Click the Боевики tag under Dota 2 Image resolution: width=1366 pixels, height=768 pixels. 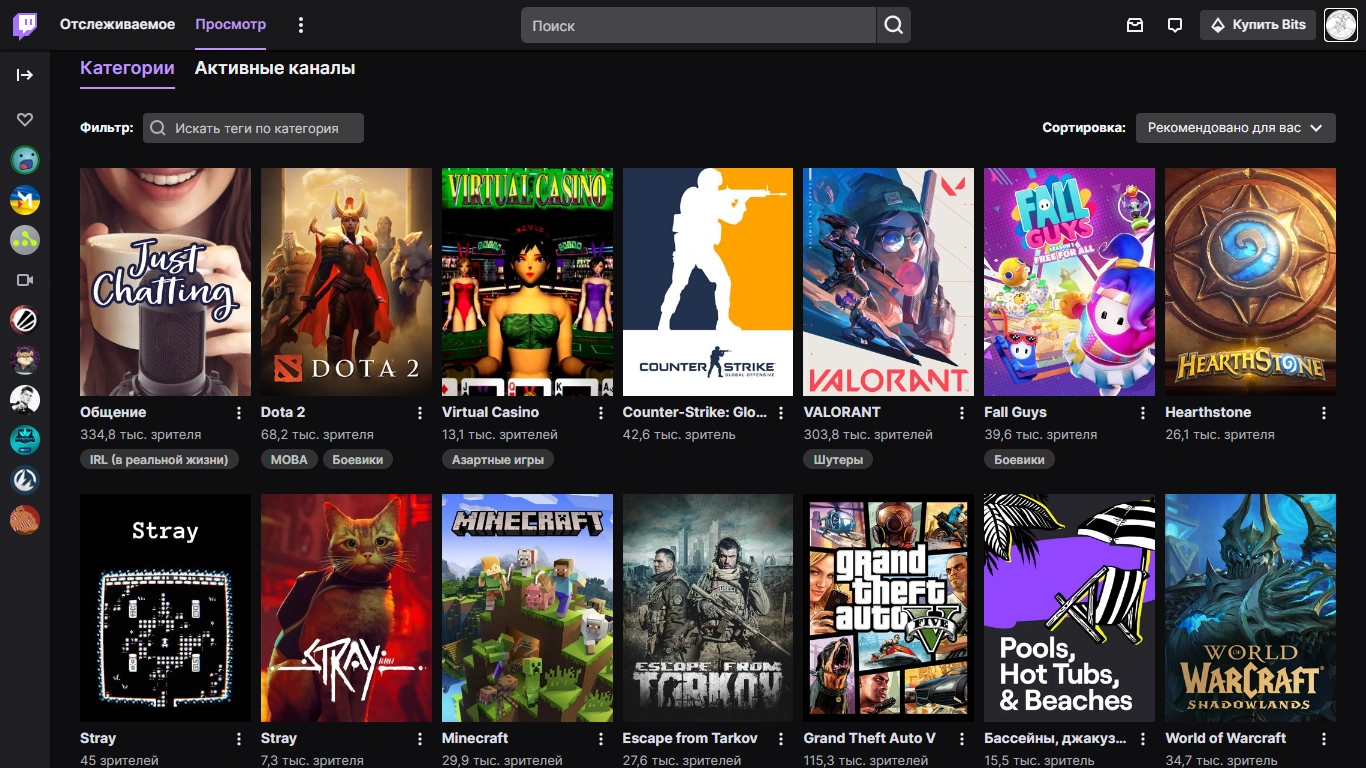[x=357, y=460]
